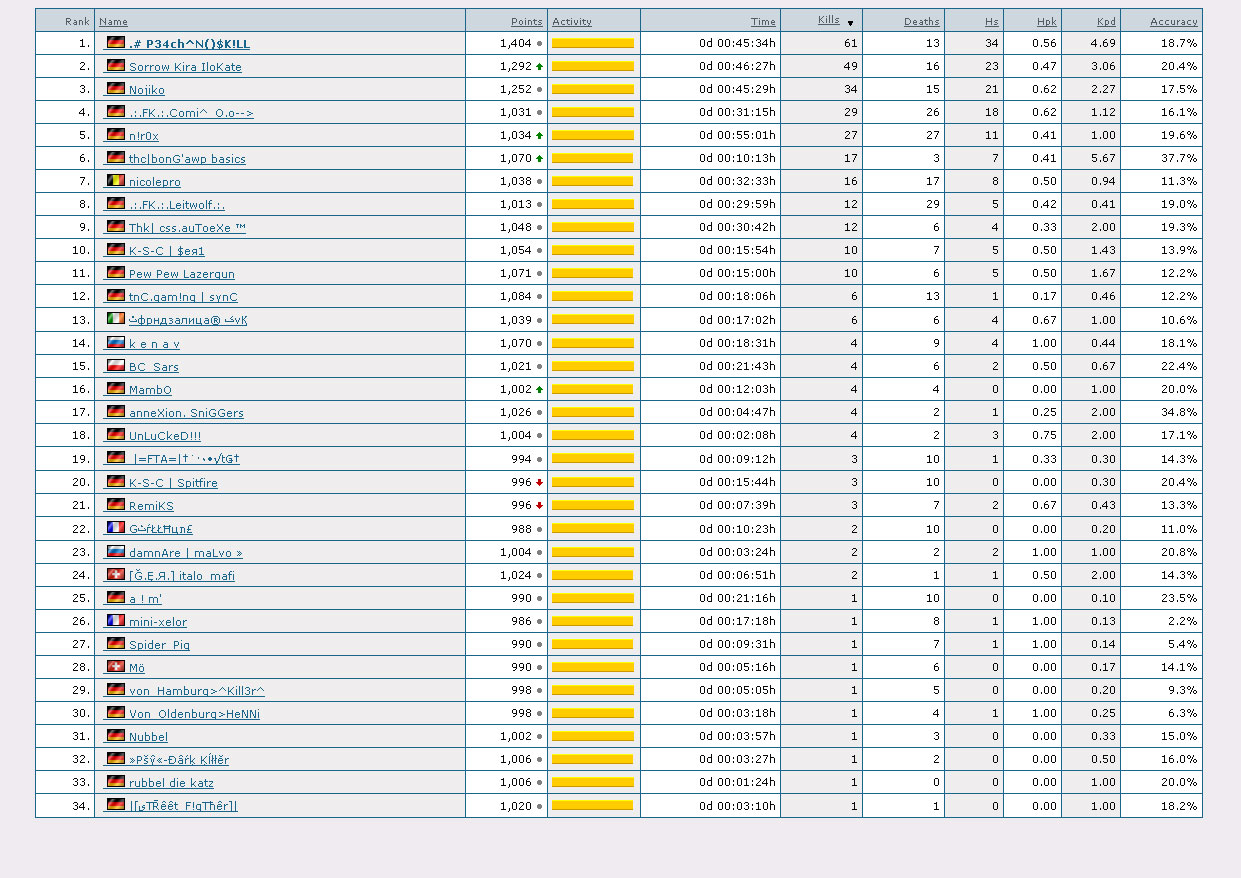Sort by Accuracy column header
The height and width of the screenshot is (878, 1241).
coord(1173,21)
